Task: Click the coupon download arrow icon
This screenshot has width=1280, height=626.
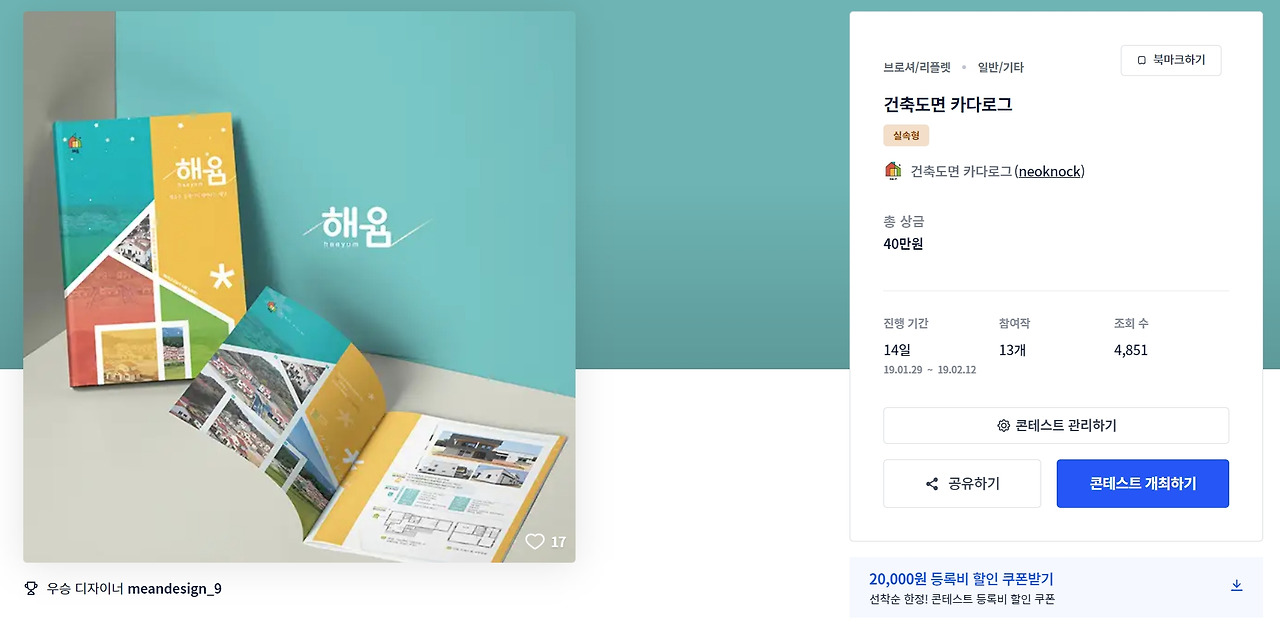Action: (x=1236, y=585)
